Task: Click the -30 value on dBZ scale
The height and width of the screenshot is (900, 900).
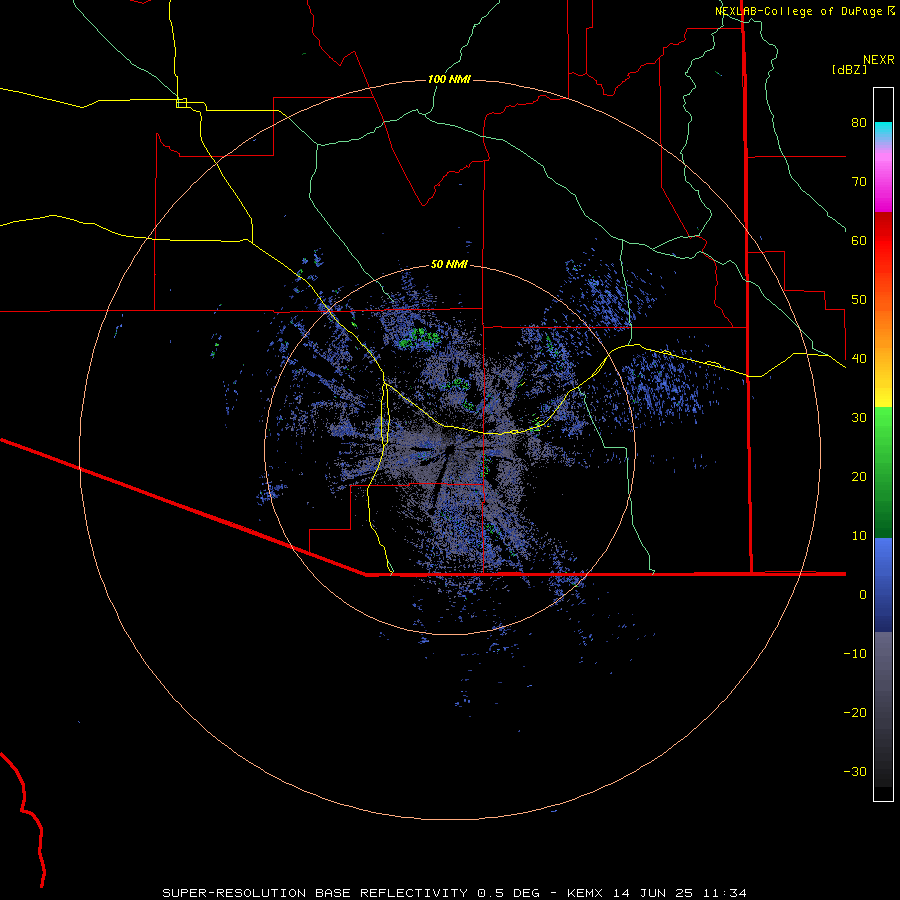Action: click(855, 772)
